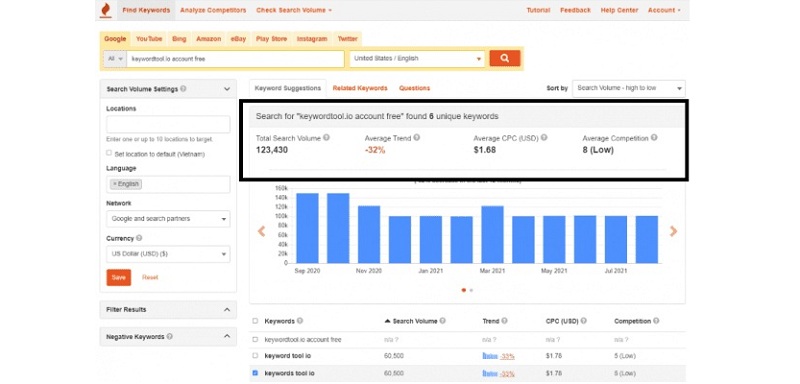Tick checkbox for keyword tool io row

point(255,355)
